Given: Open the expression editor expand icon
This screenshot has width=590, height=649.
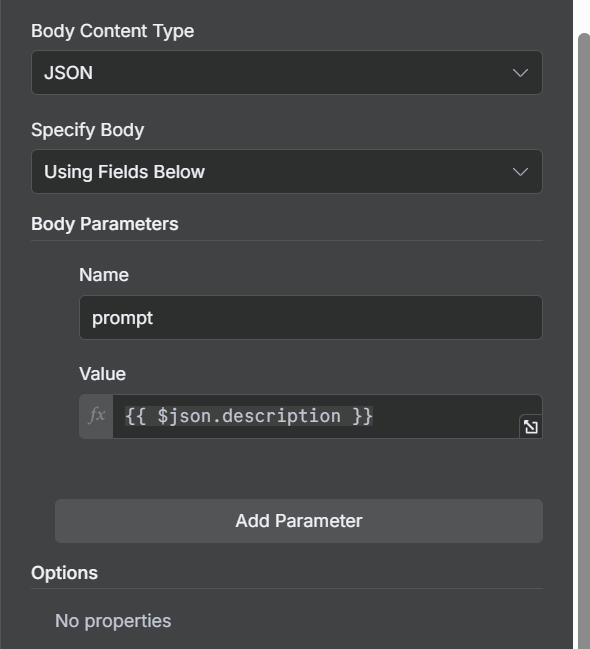Looking at the screenshot, I should click(531, 427).
